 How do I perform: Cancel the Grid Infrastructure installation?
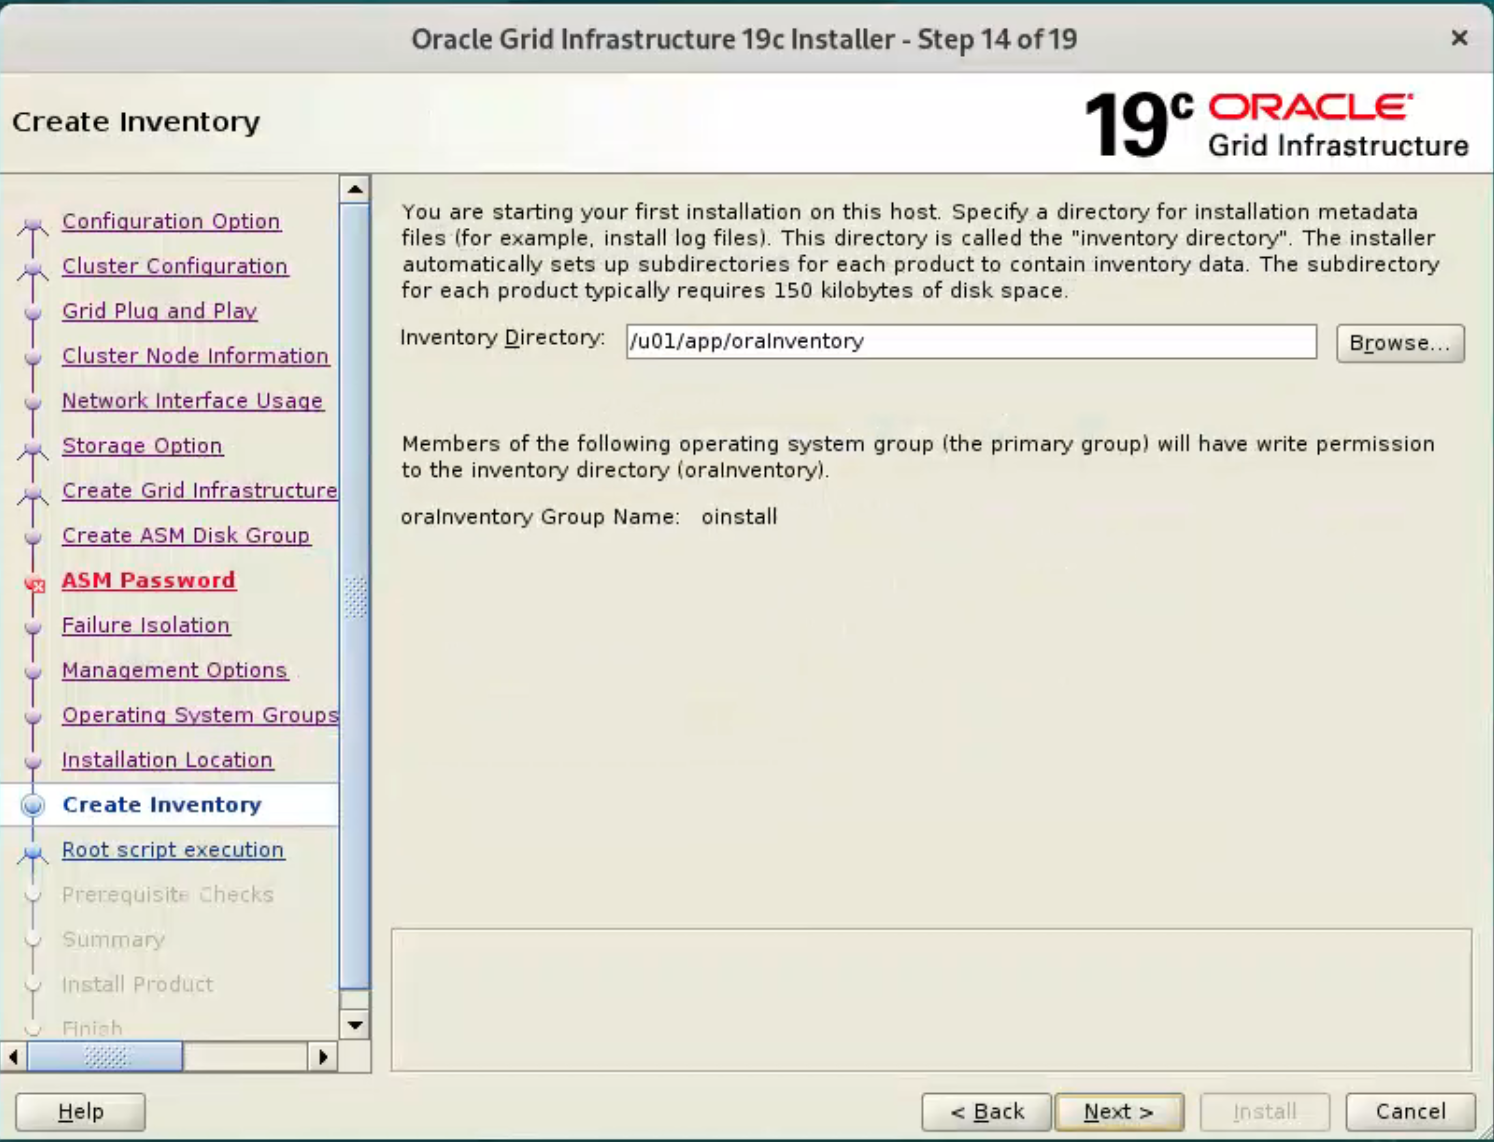pyautogui.click(x=1410, y=1112)
